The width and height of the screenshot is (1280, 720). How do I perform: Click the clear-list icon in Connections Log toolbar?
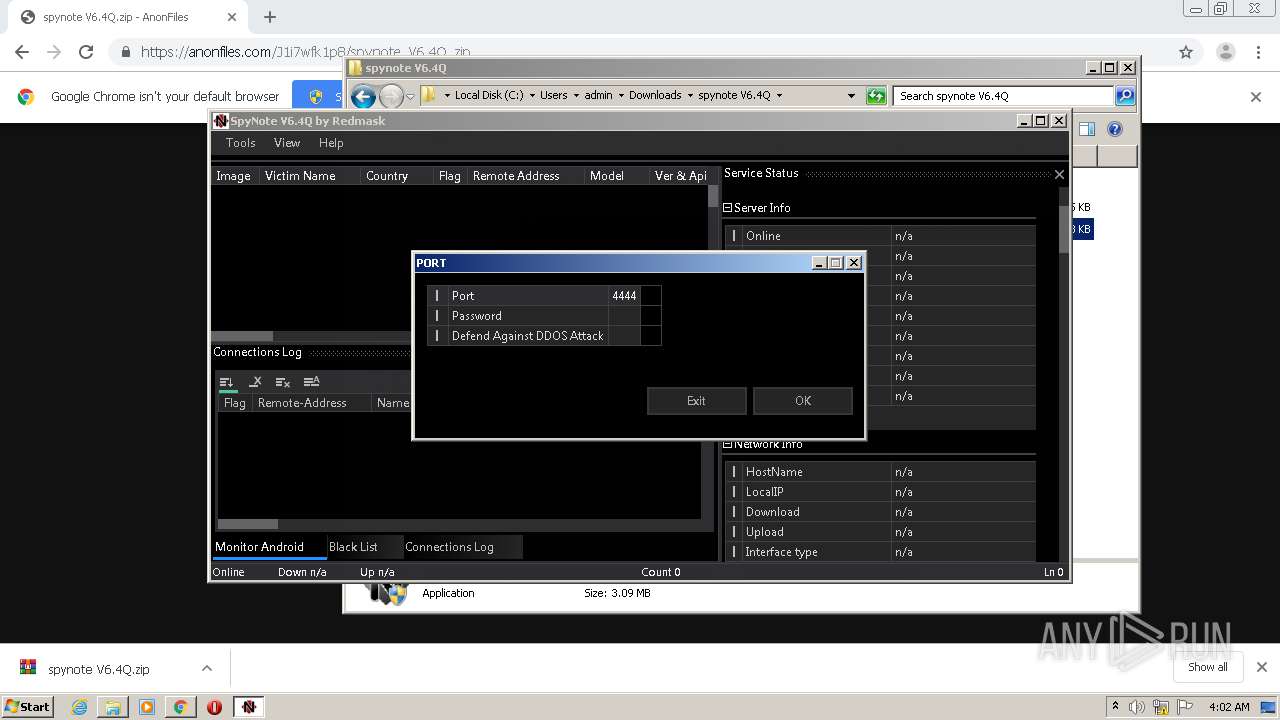[x=283, y=382]
